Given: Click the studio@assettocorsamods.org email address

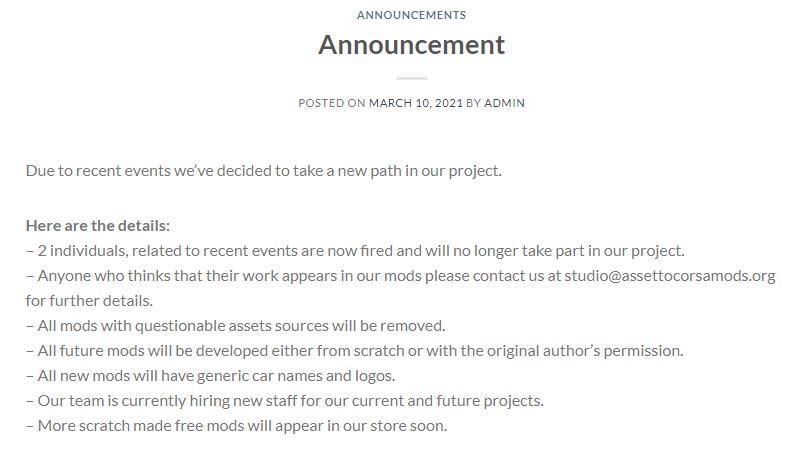Looking at the screenshot, I should [x=670, y=276].
